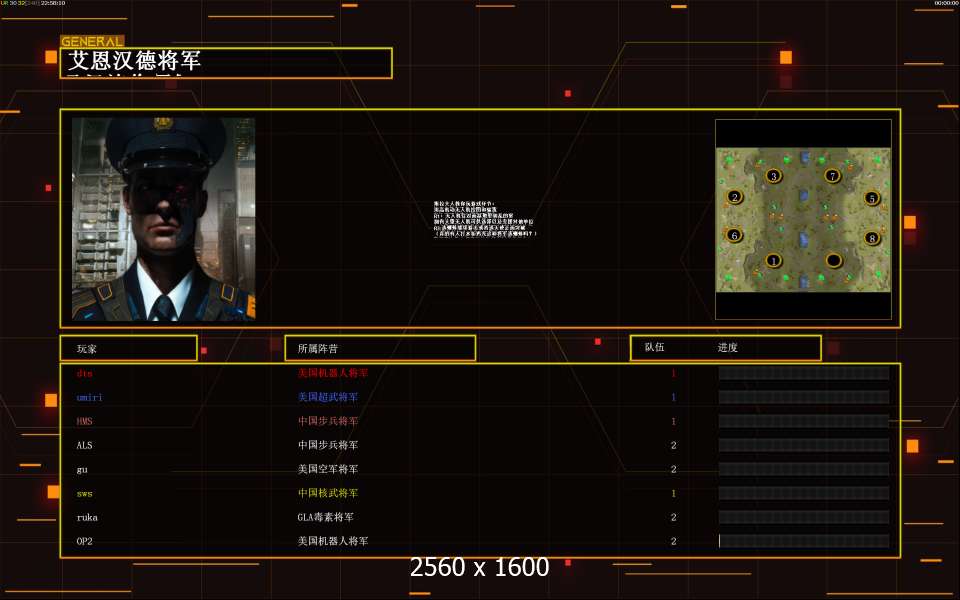Click the loading progress bar for ALS

click(x=804, y=445)
